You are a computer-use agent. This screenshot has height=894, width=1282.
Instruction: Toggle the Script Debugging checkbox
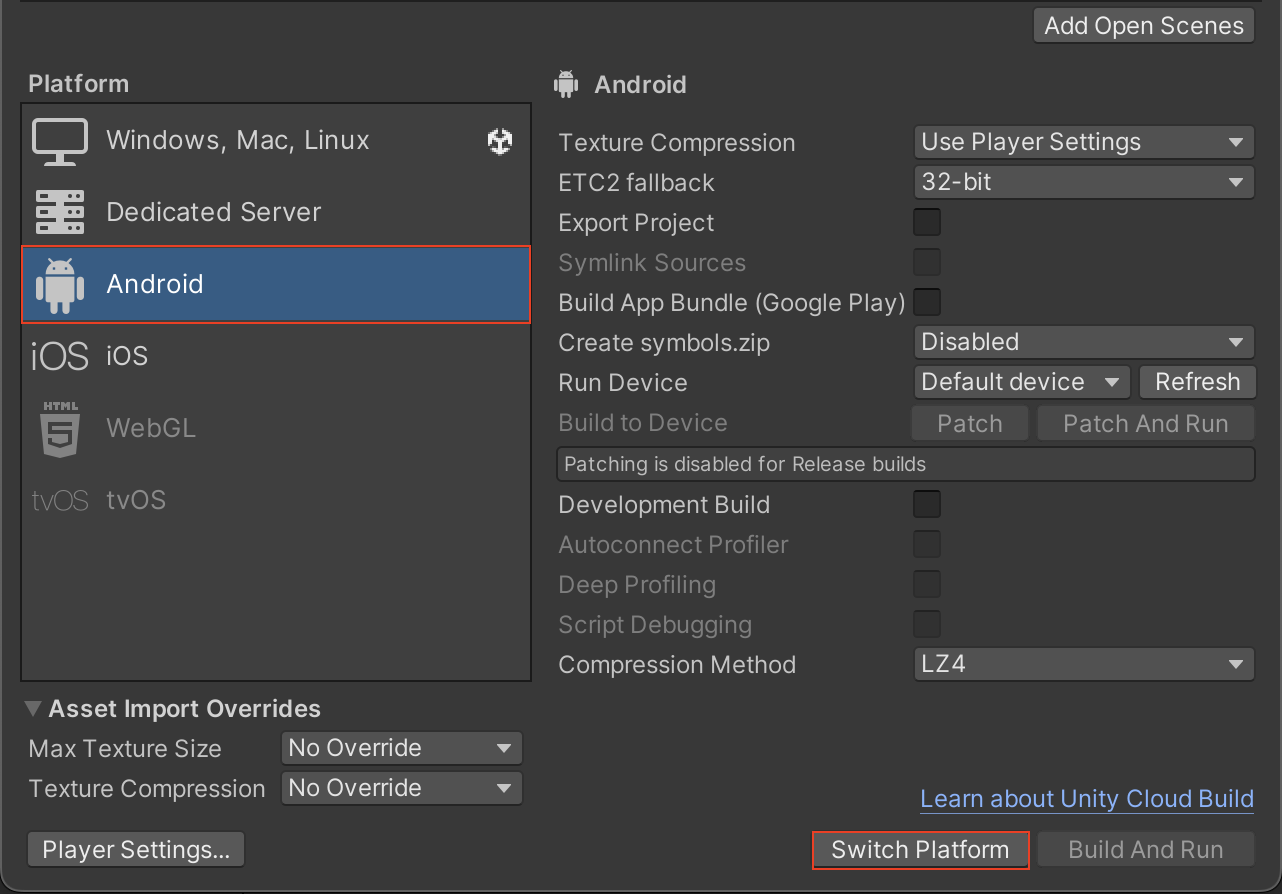(x=927, y=624)
